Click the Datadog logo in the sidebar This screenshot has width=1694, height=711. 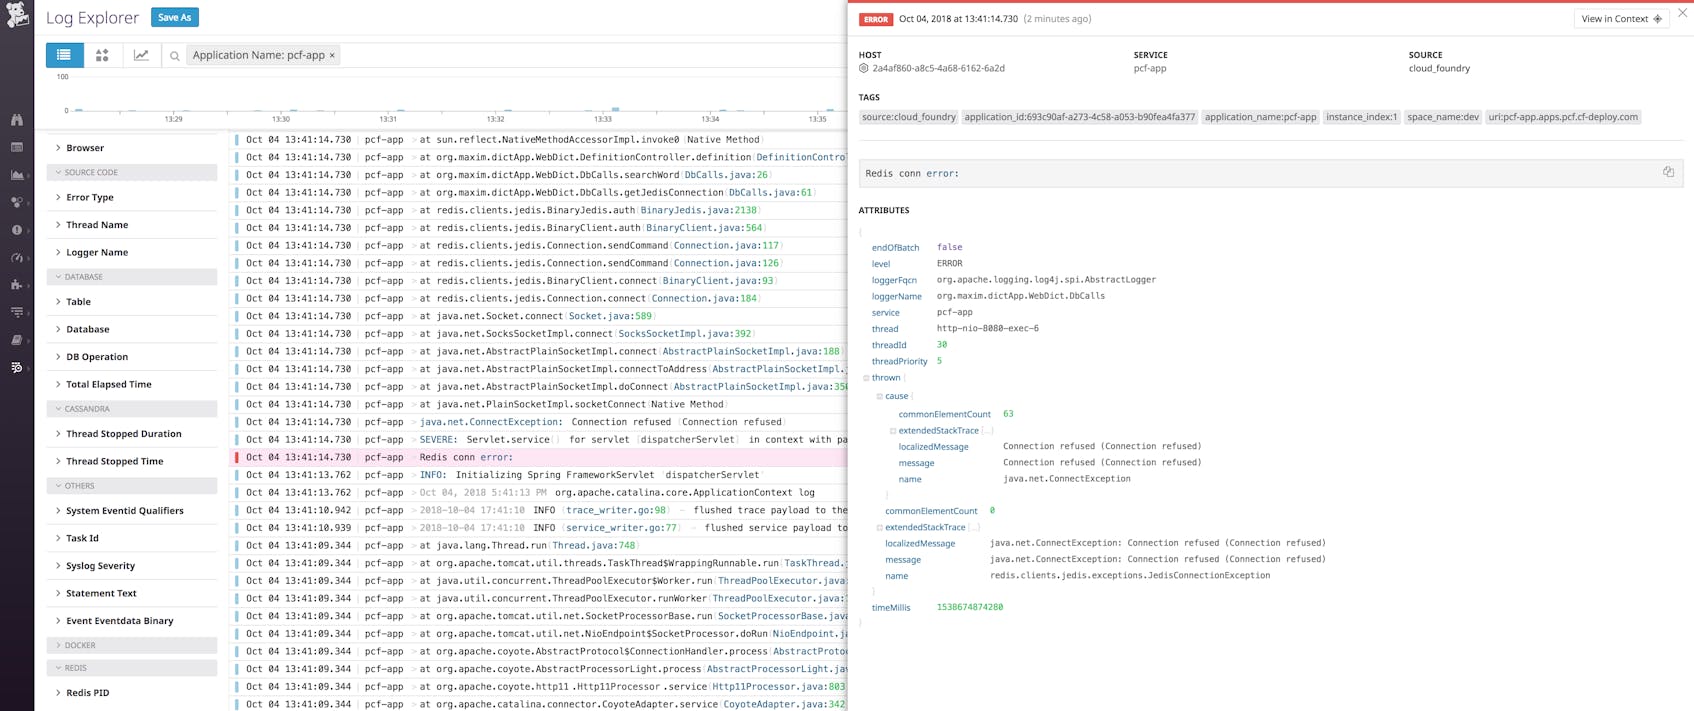(x=17, y=14)
